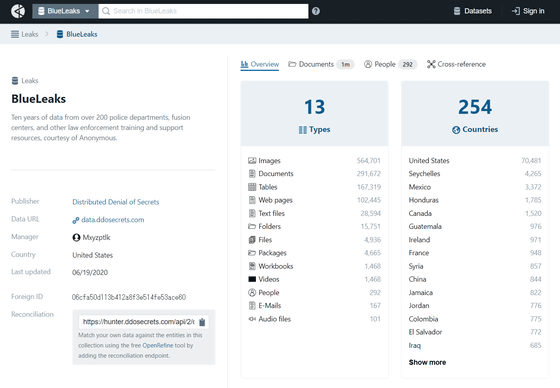Click the Aleph logo icon in header
The height and width of the screenshot is (388, 560).
18,11
